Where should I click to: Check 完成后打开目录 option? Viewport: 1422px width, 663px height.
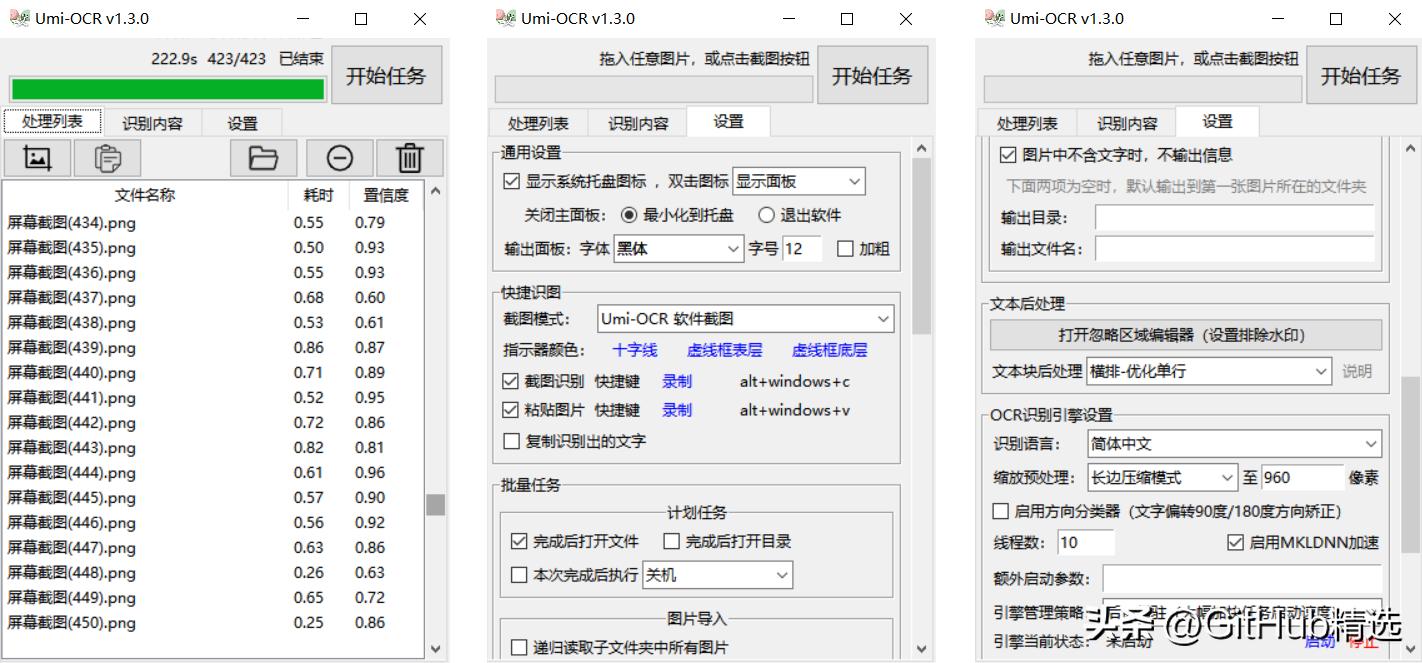[x=670, y=541]
